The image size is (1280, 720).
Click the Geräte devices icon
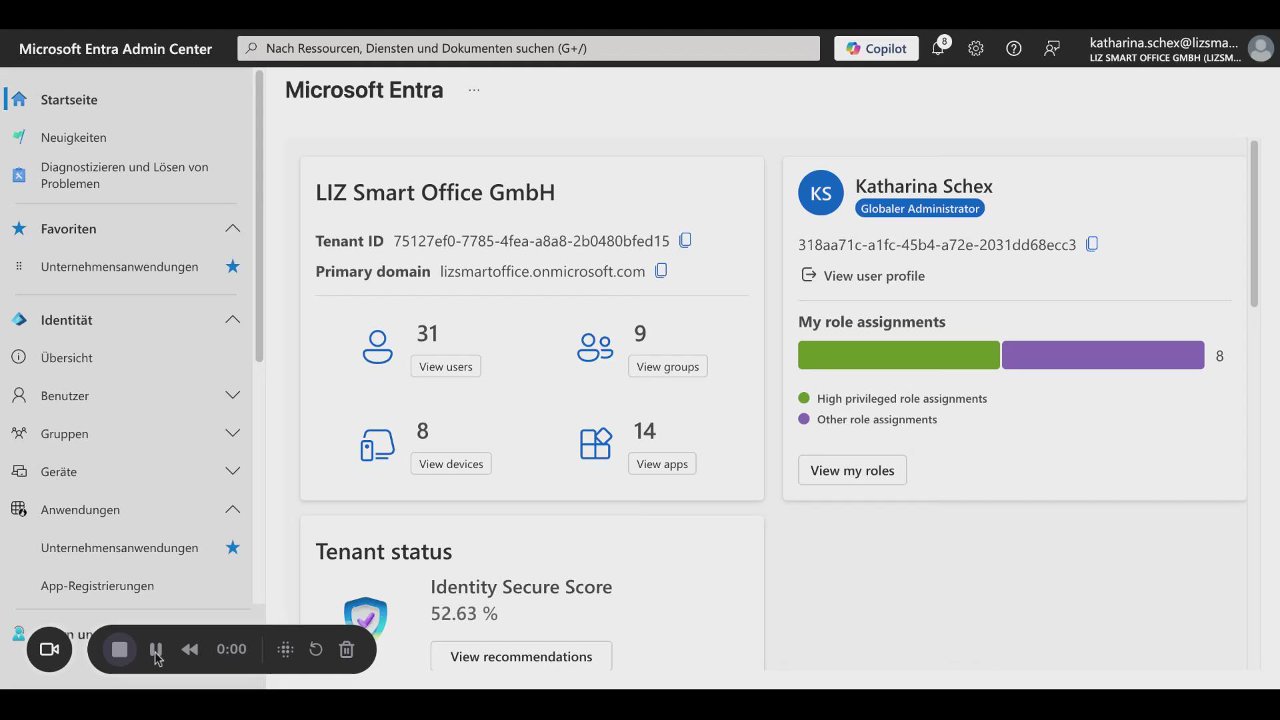[19, 471]
